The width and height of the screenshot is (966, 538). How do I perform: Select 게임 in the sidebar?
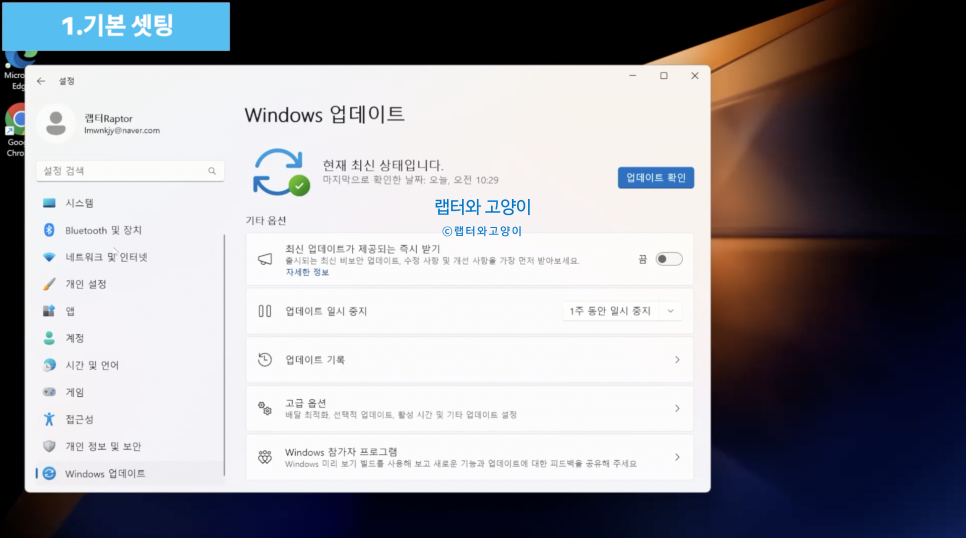129,392
